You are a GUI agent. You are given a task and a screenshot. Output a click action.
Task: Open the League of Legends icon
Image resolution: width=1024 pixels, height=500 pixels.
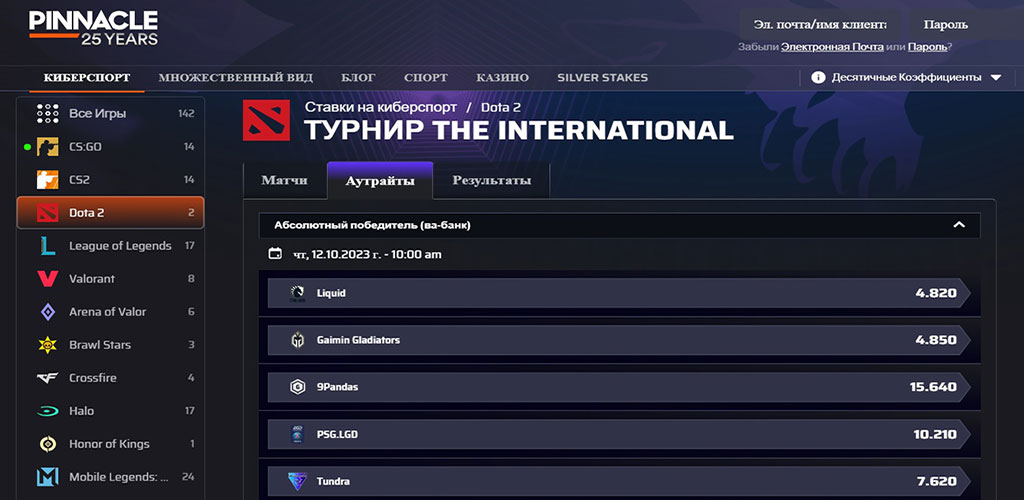48,245
